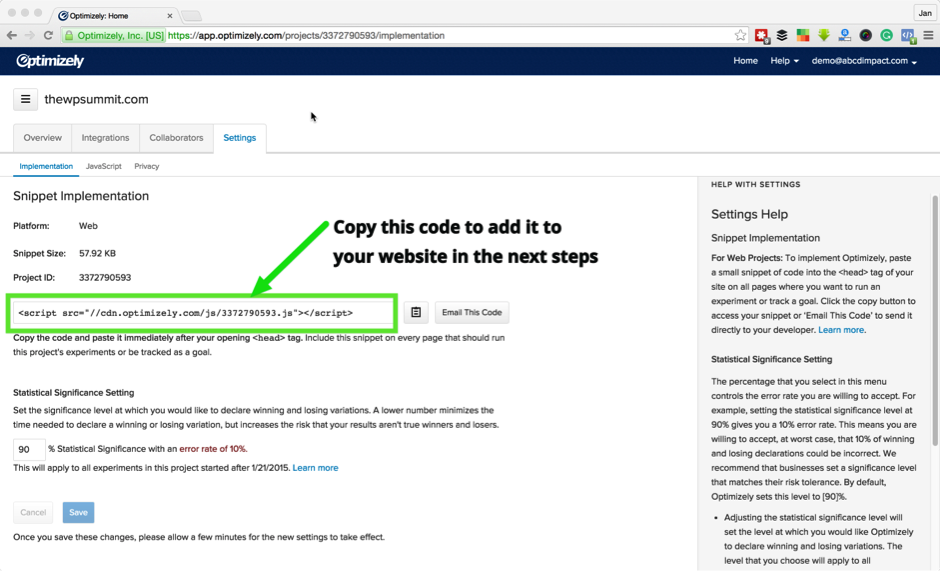Click the dark circular extension icon

tap(865, 35)
